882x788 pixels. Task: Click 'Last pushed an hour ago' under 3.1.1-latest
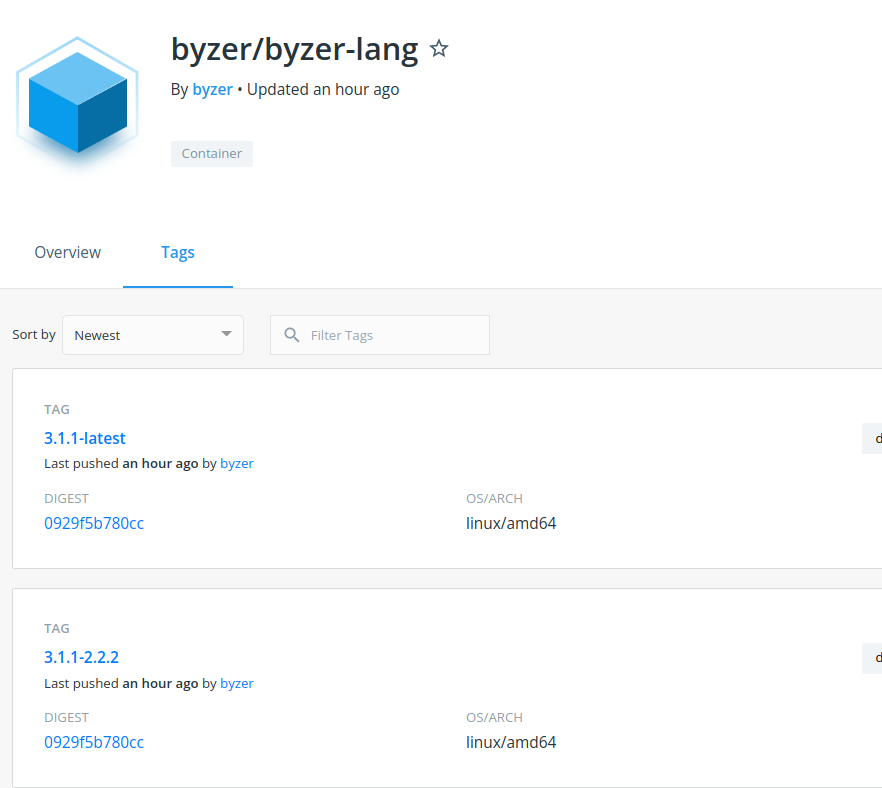pyautogui.click(x=121, y=463)
